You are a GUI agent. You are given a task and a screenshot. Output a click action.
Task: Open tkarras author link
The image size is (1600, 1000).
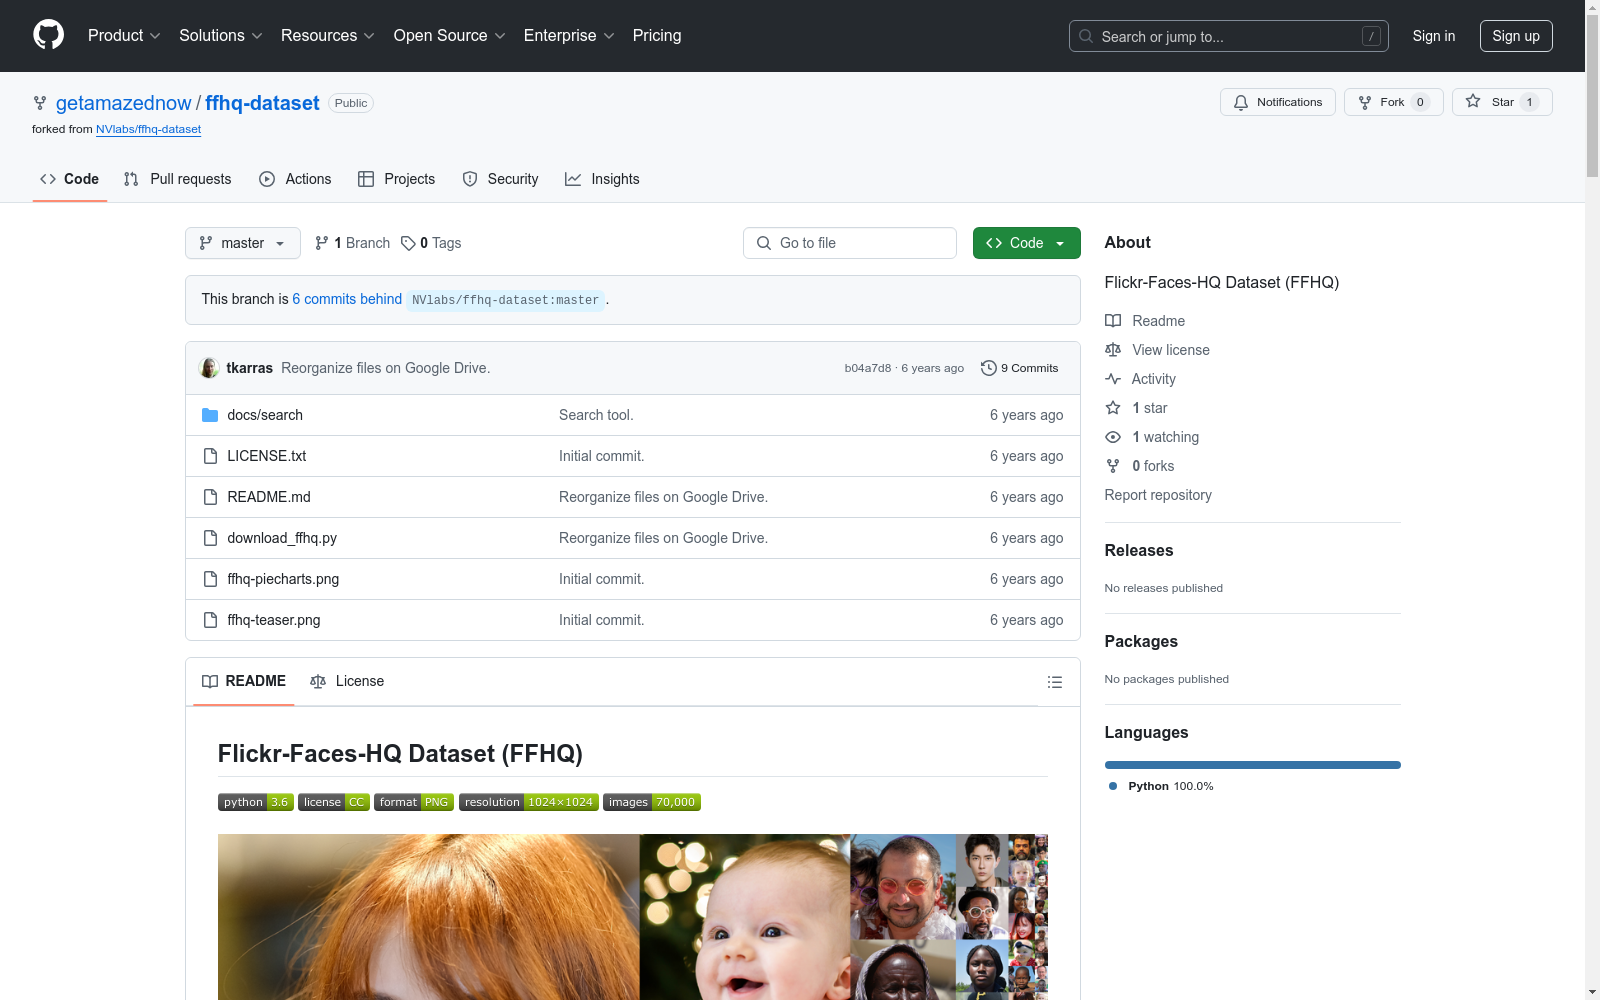250,368
